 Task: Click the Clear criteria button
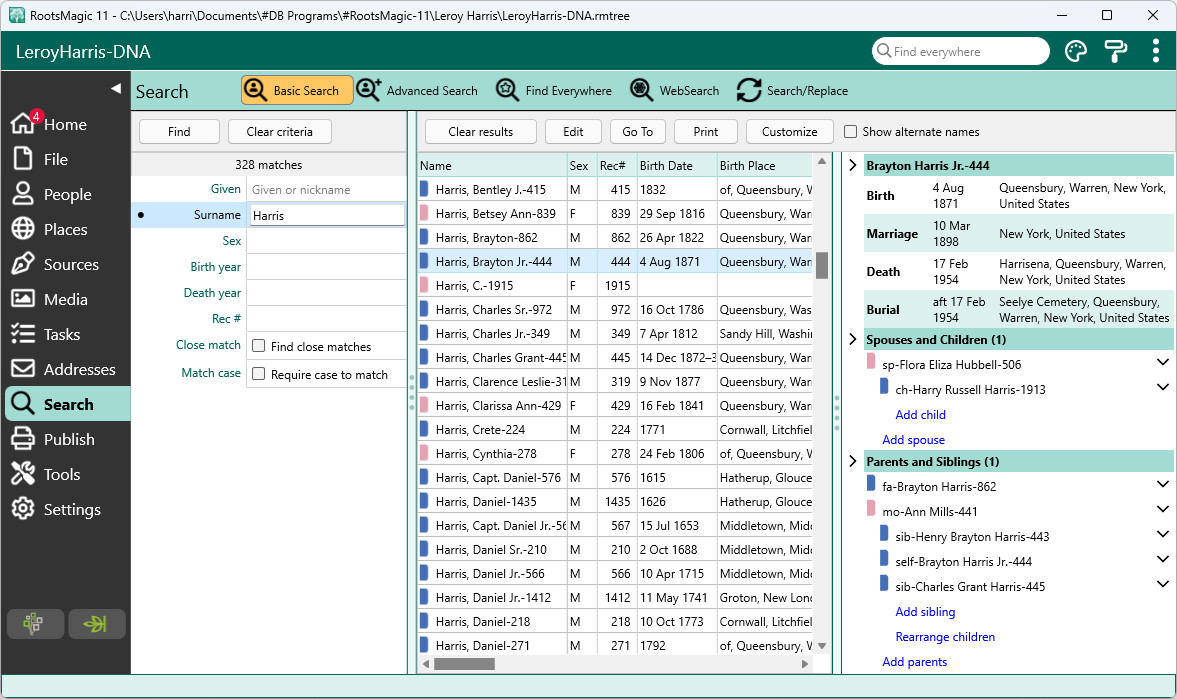[x=280, y=132]
